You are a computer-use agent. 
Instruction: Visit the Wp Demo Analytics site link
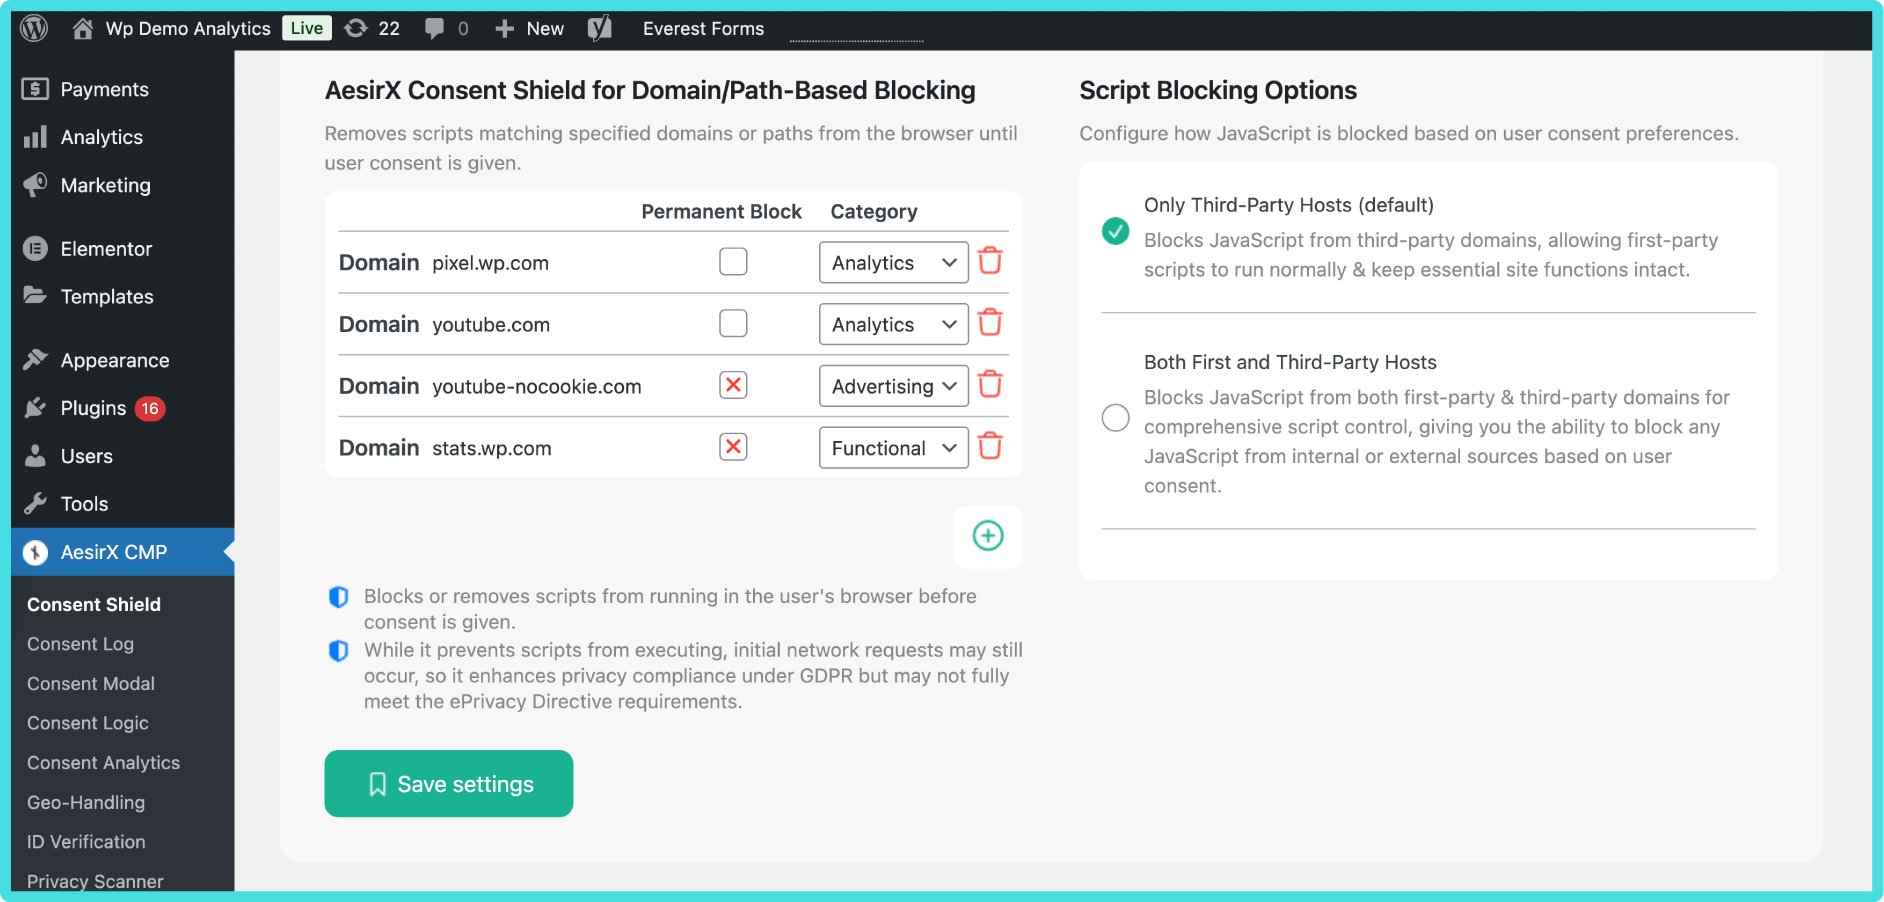[x=186, y=28]
